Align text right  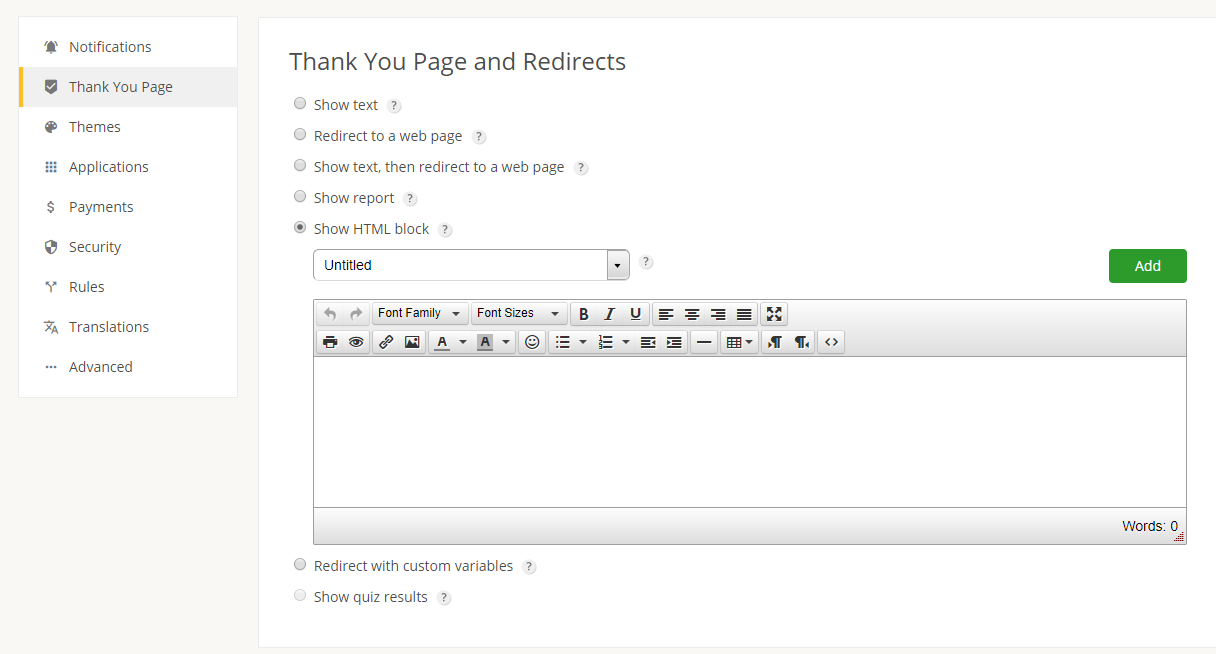pos(718,314)
